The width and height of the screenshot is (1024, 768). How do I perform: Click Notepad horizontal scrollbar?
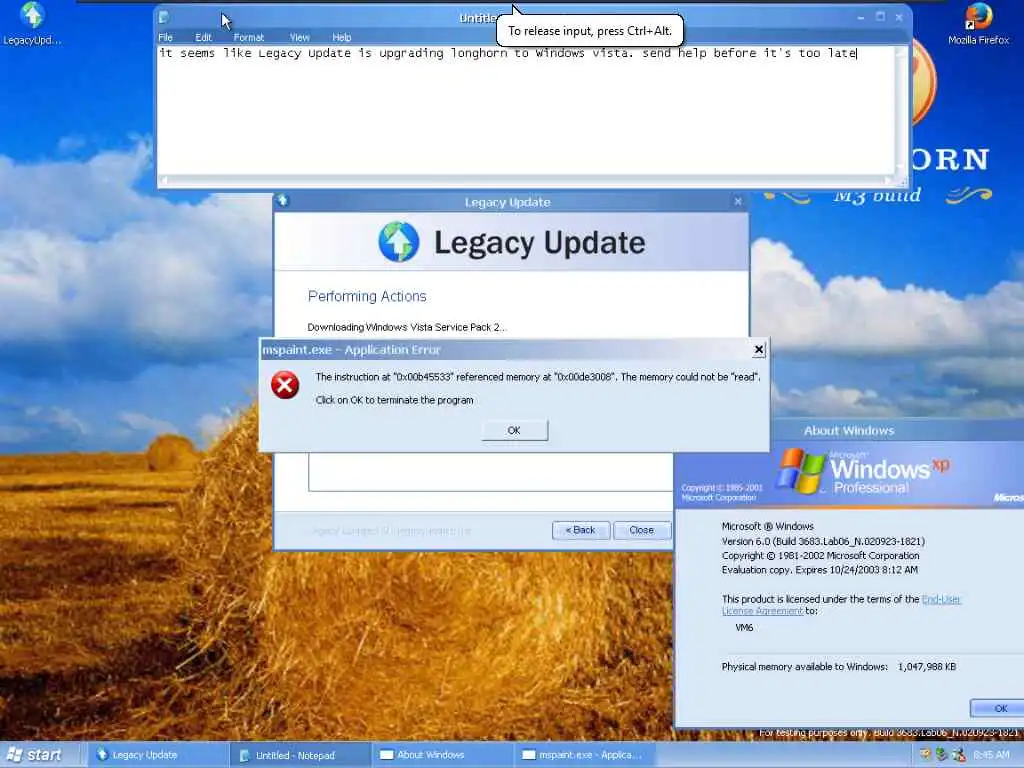(526, 180)
